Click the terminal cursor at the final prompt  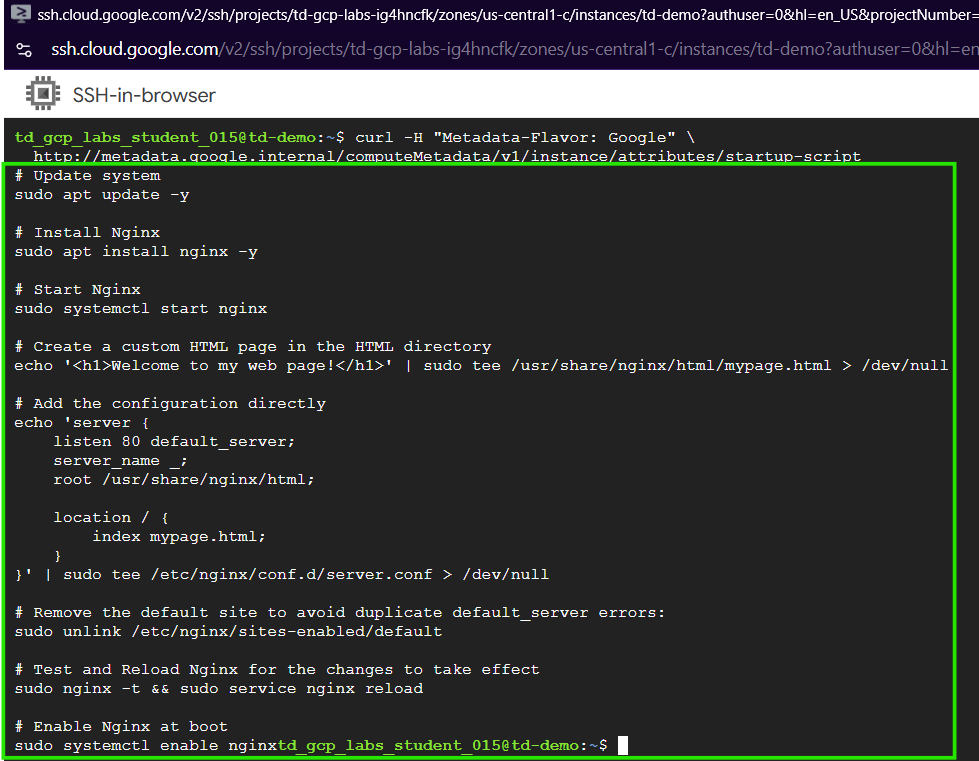tap(622, 745)
